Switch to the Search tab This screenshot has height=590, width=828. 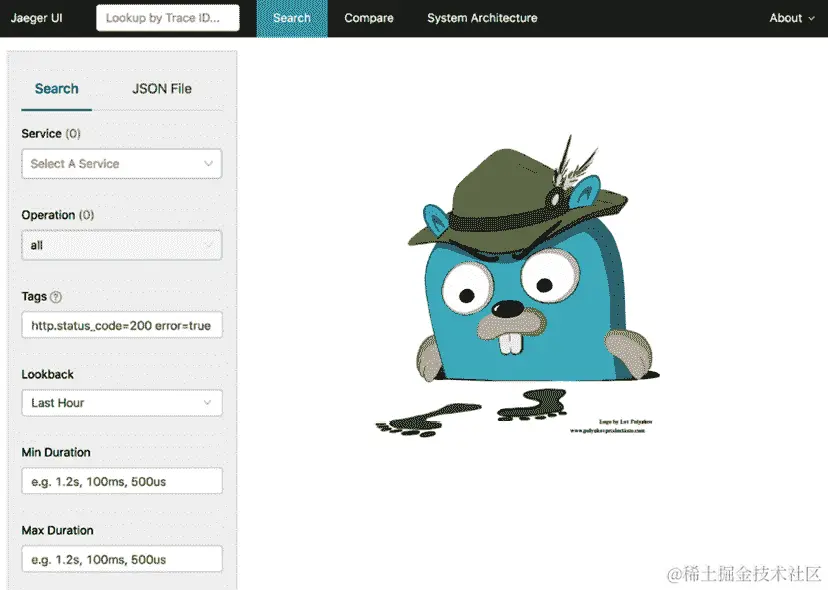click(x=56, y=88)
